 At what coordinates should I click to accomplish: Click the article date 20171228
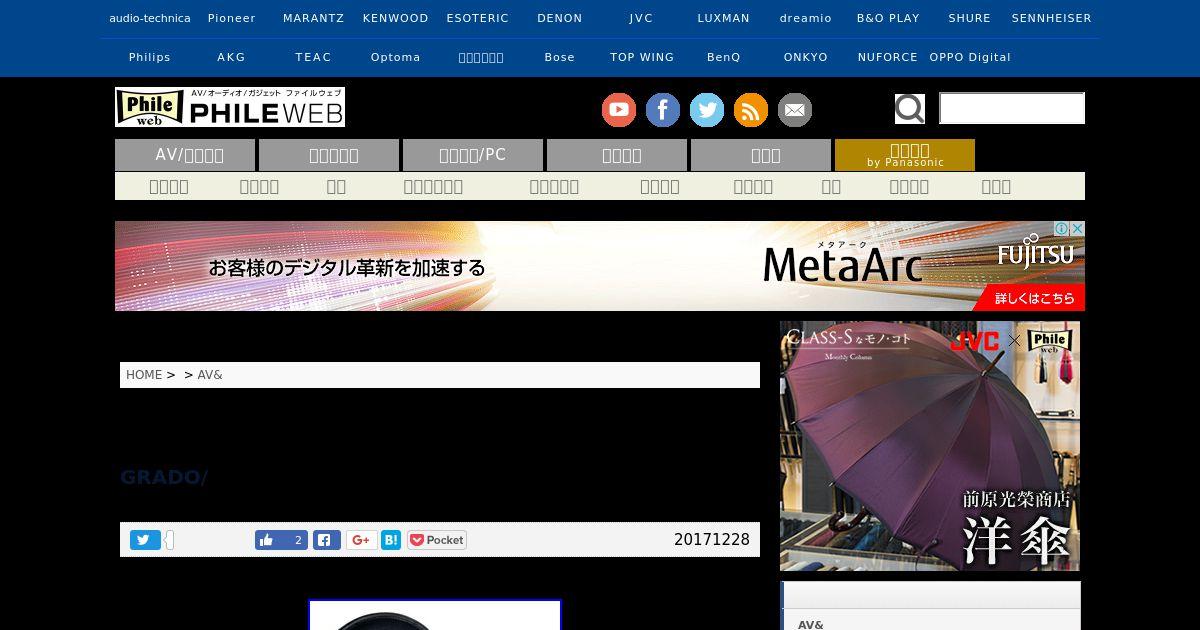[712, 540]
